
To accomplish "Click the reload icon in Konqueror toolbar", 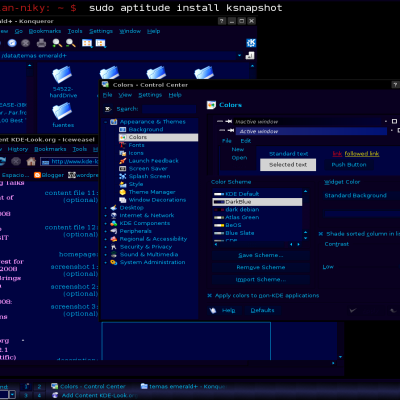I will 12,43.
